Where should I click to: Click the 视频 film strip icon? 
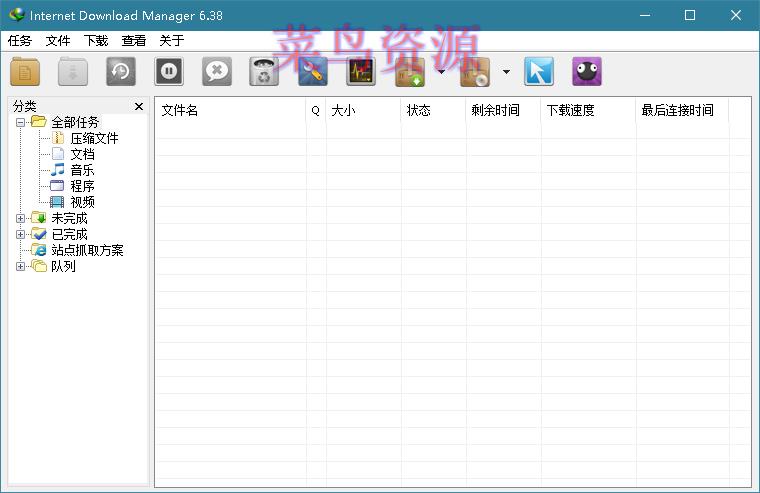point(57,202)
